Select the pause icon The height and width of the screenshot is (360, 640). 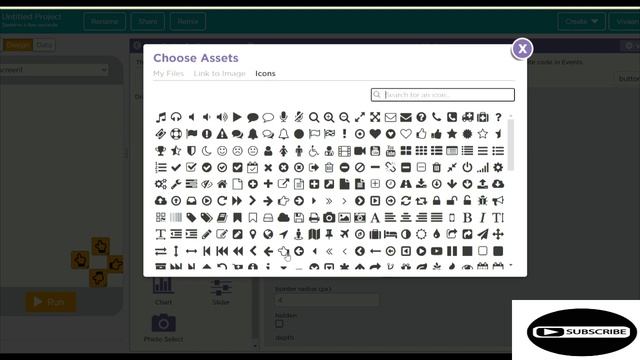[452, 251]
